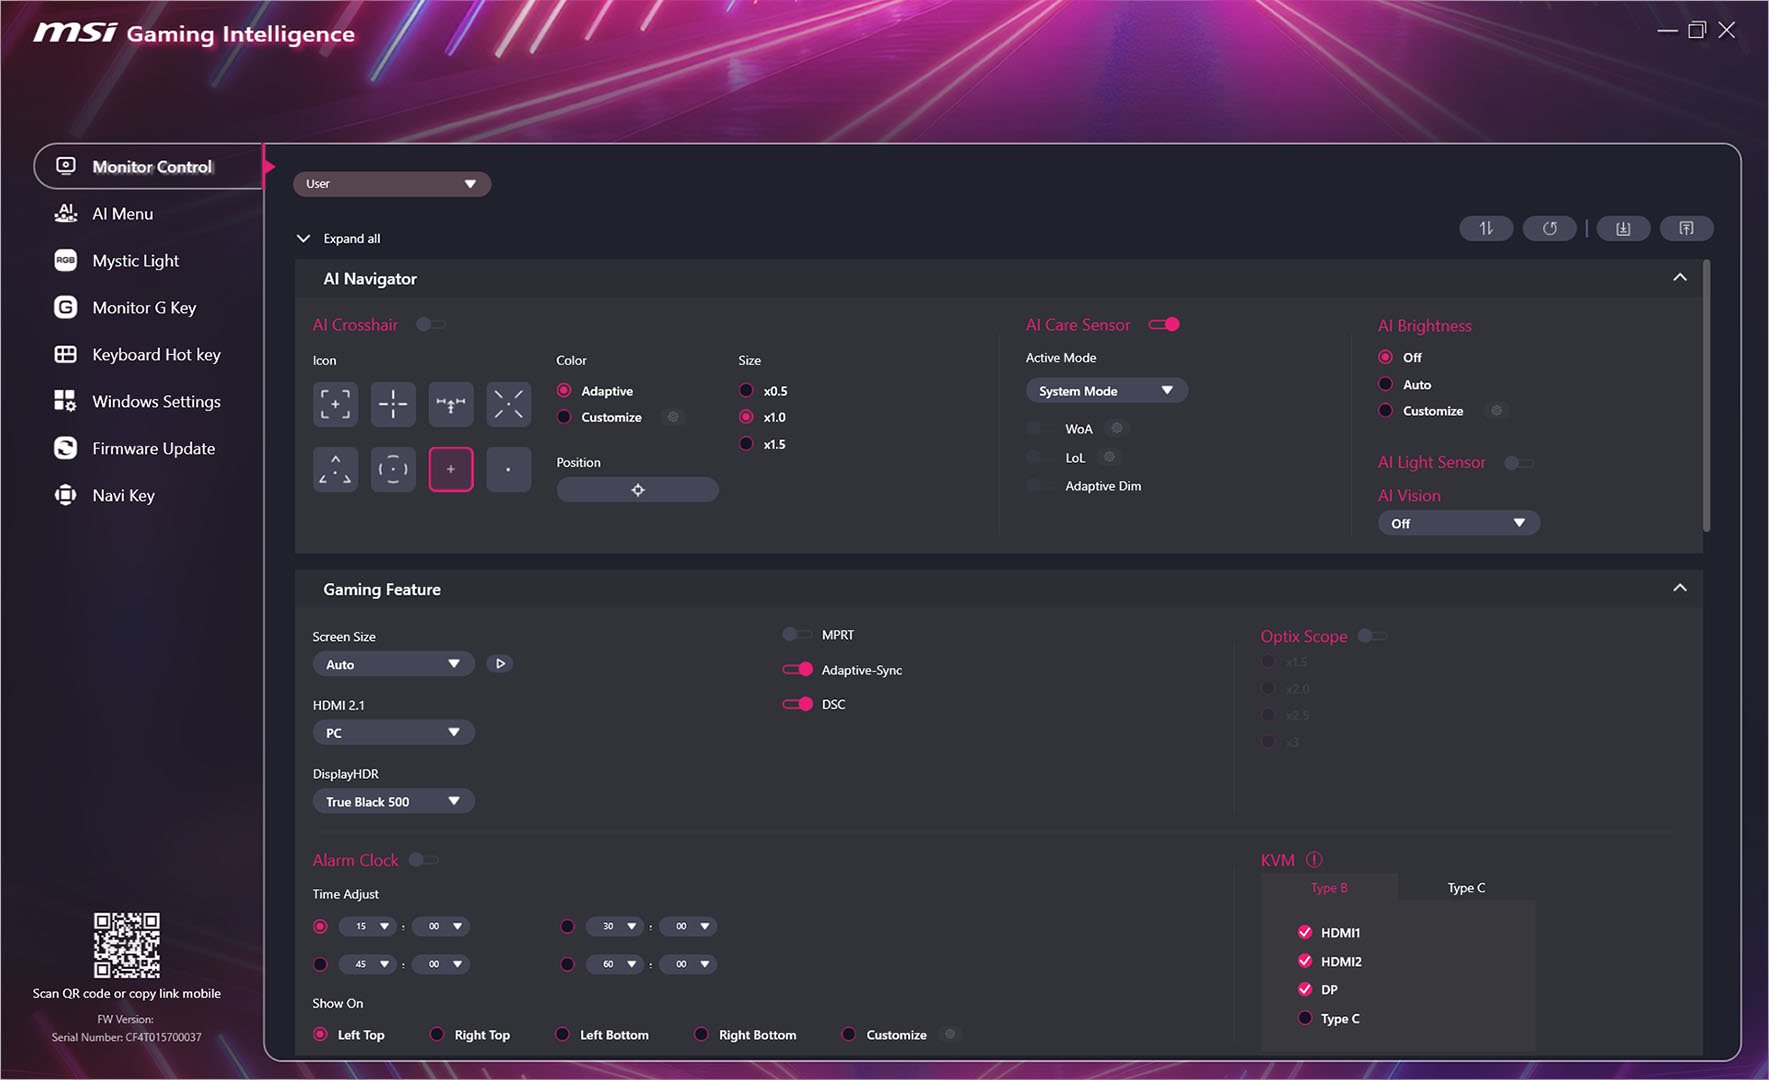Screen dimensions: 1769x1080
Task: Open the User profile dropdown
Action: point(391,184)
